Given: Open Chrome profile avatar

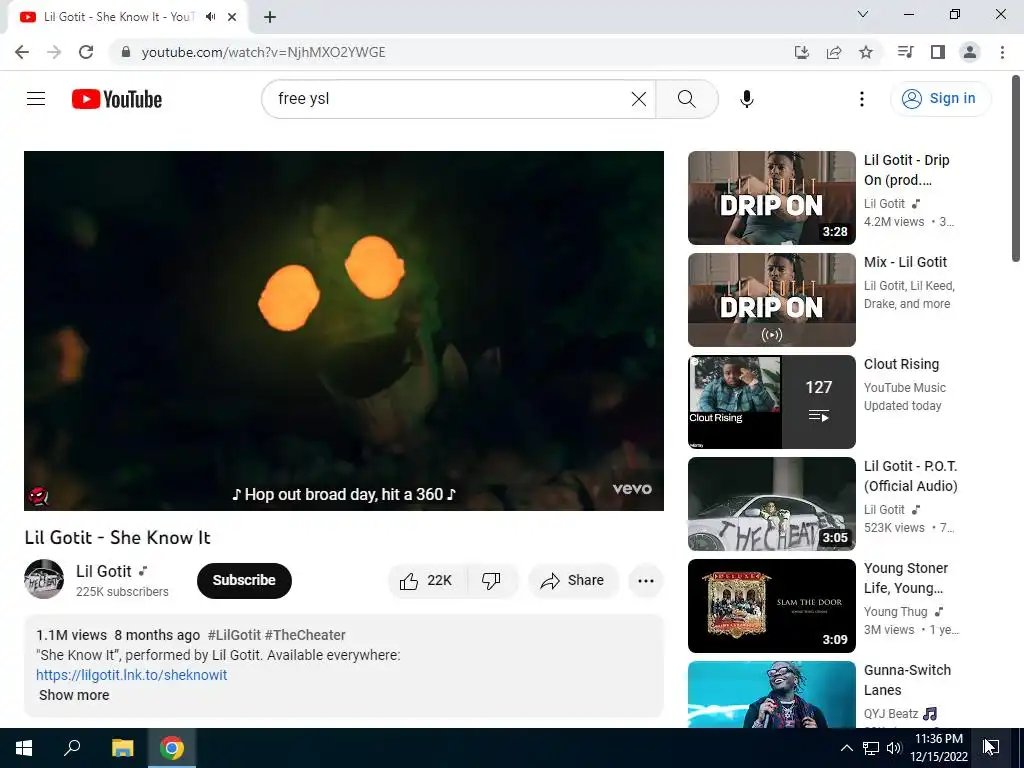Looking at the screenshot, I should tap(970, 52).
